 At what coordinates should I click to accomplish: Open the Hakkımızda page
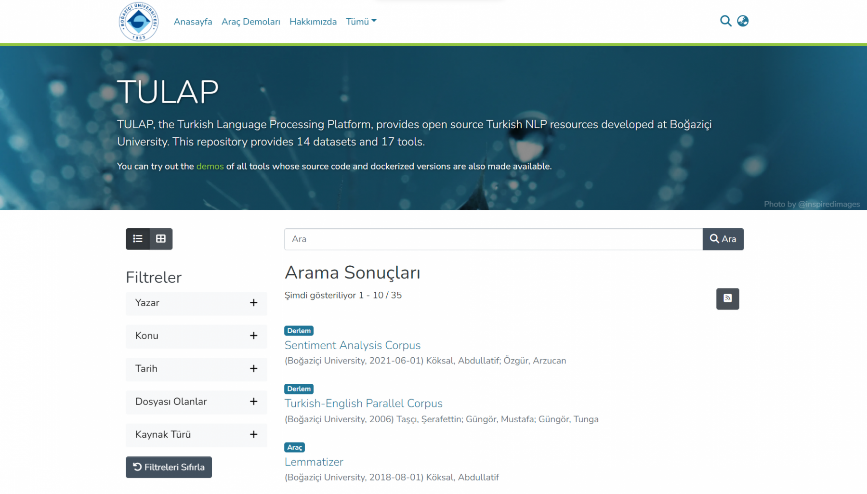click(x=313, y=21)
